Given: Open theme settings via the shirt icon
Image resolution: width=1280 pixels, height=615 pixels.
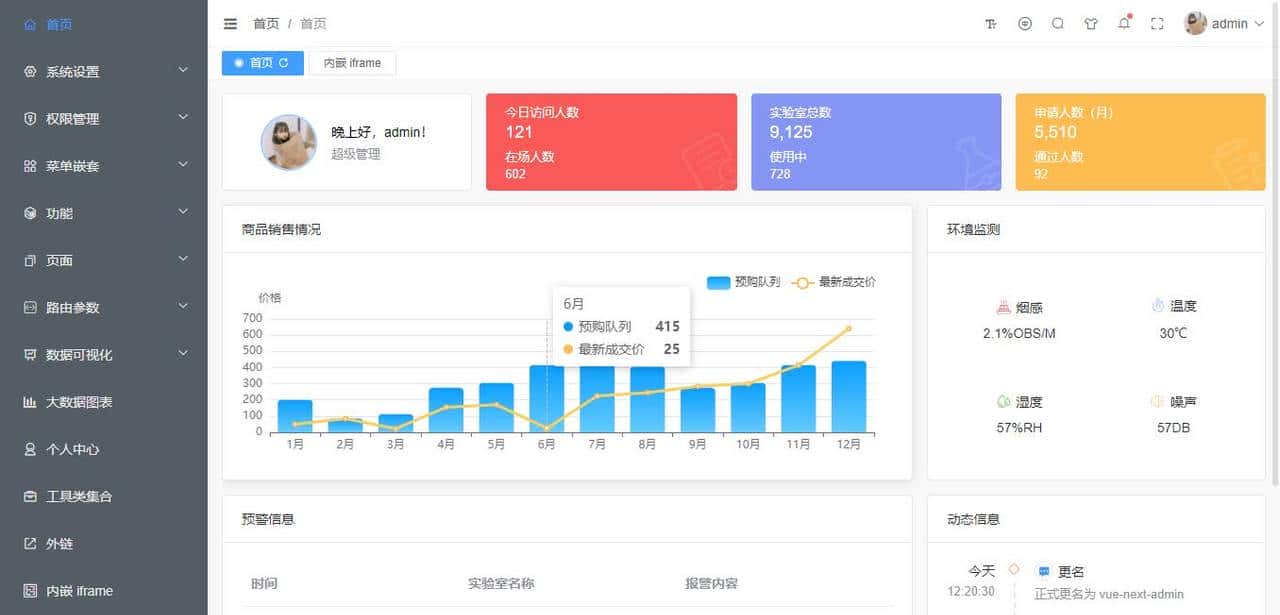Looking at the screenshot, I should [x=1091, y=23].
